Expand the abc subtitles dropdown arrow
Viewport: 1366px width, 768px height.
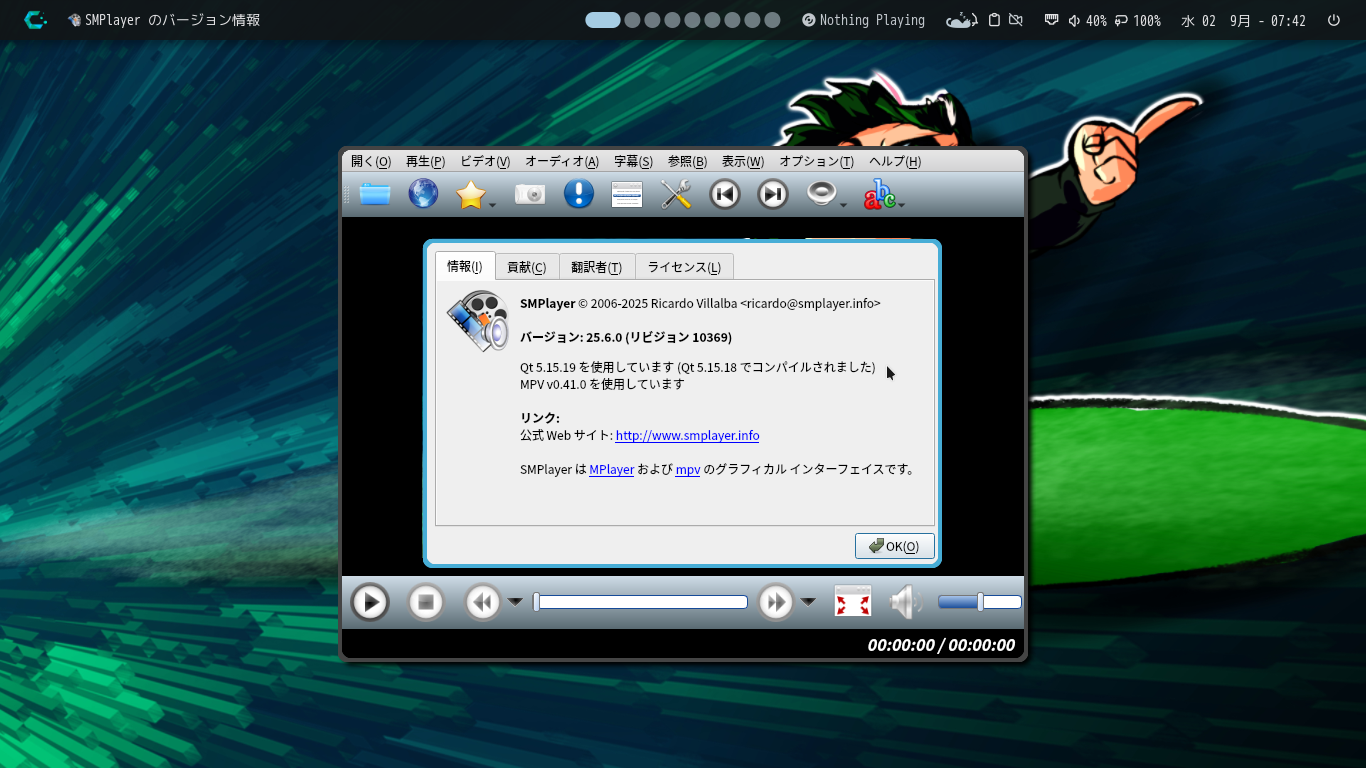[x=901, y=206]
